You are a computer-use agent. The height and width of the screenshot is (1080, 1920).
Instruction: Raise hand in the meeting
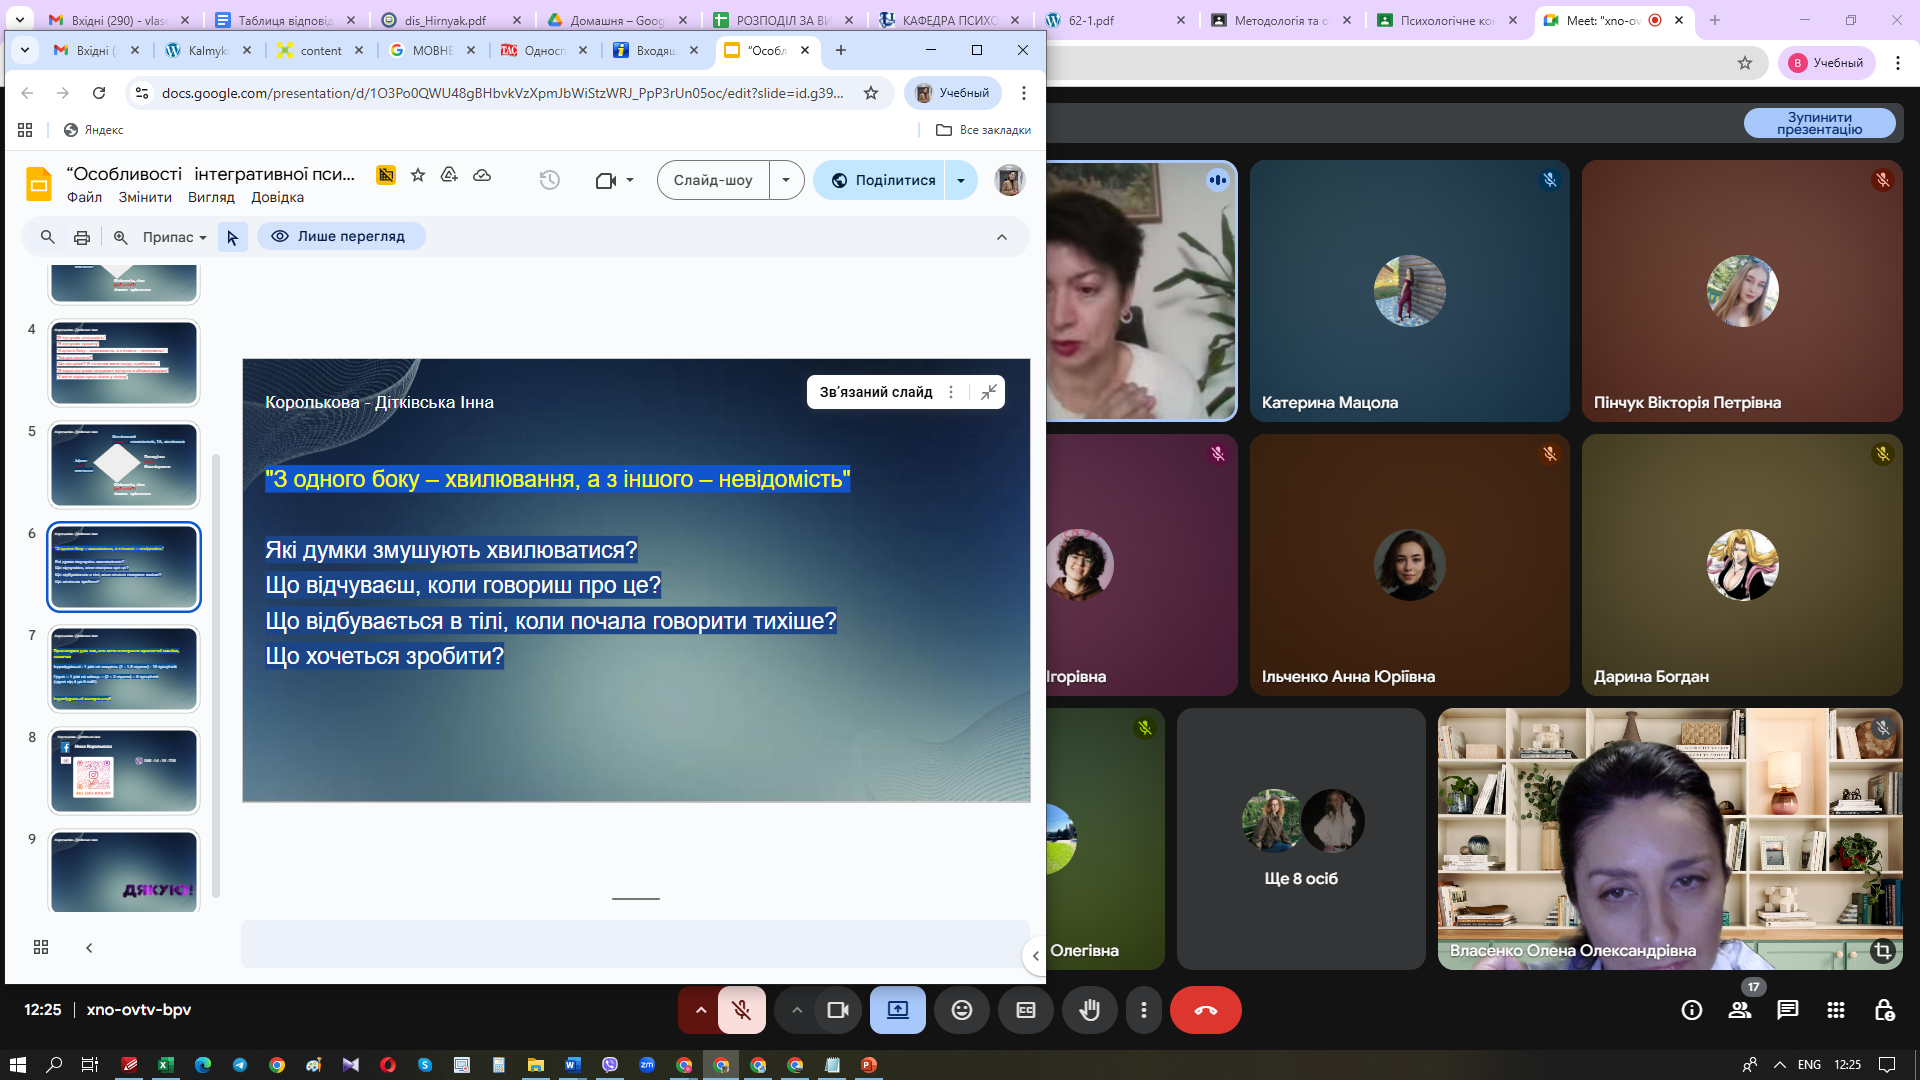click(x=1089, y=1010)
